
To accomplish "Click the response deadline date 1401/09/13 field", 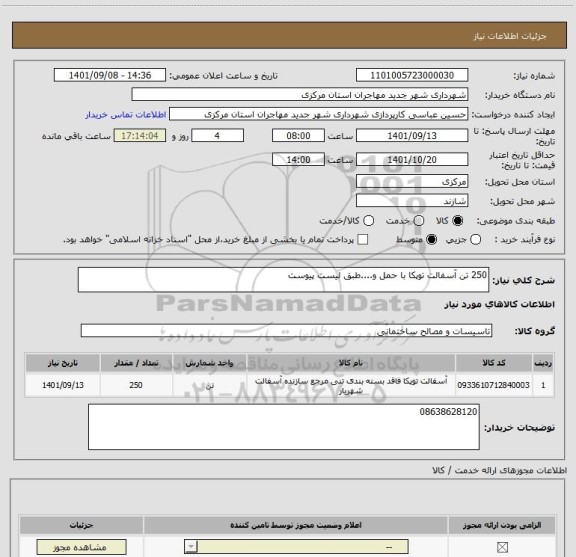I will tap(412, 136).
